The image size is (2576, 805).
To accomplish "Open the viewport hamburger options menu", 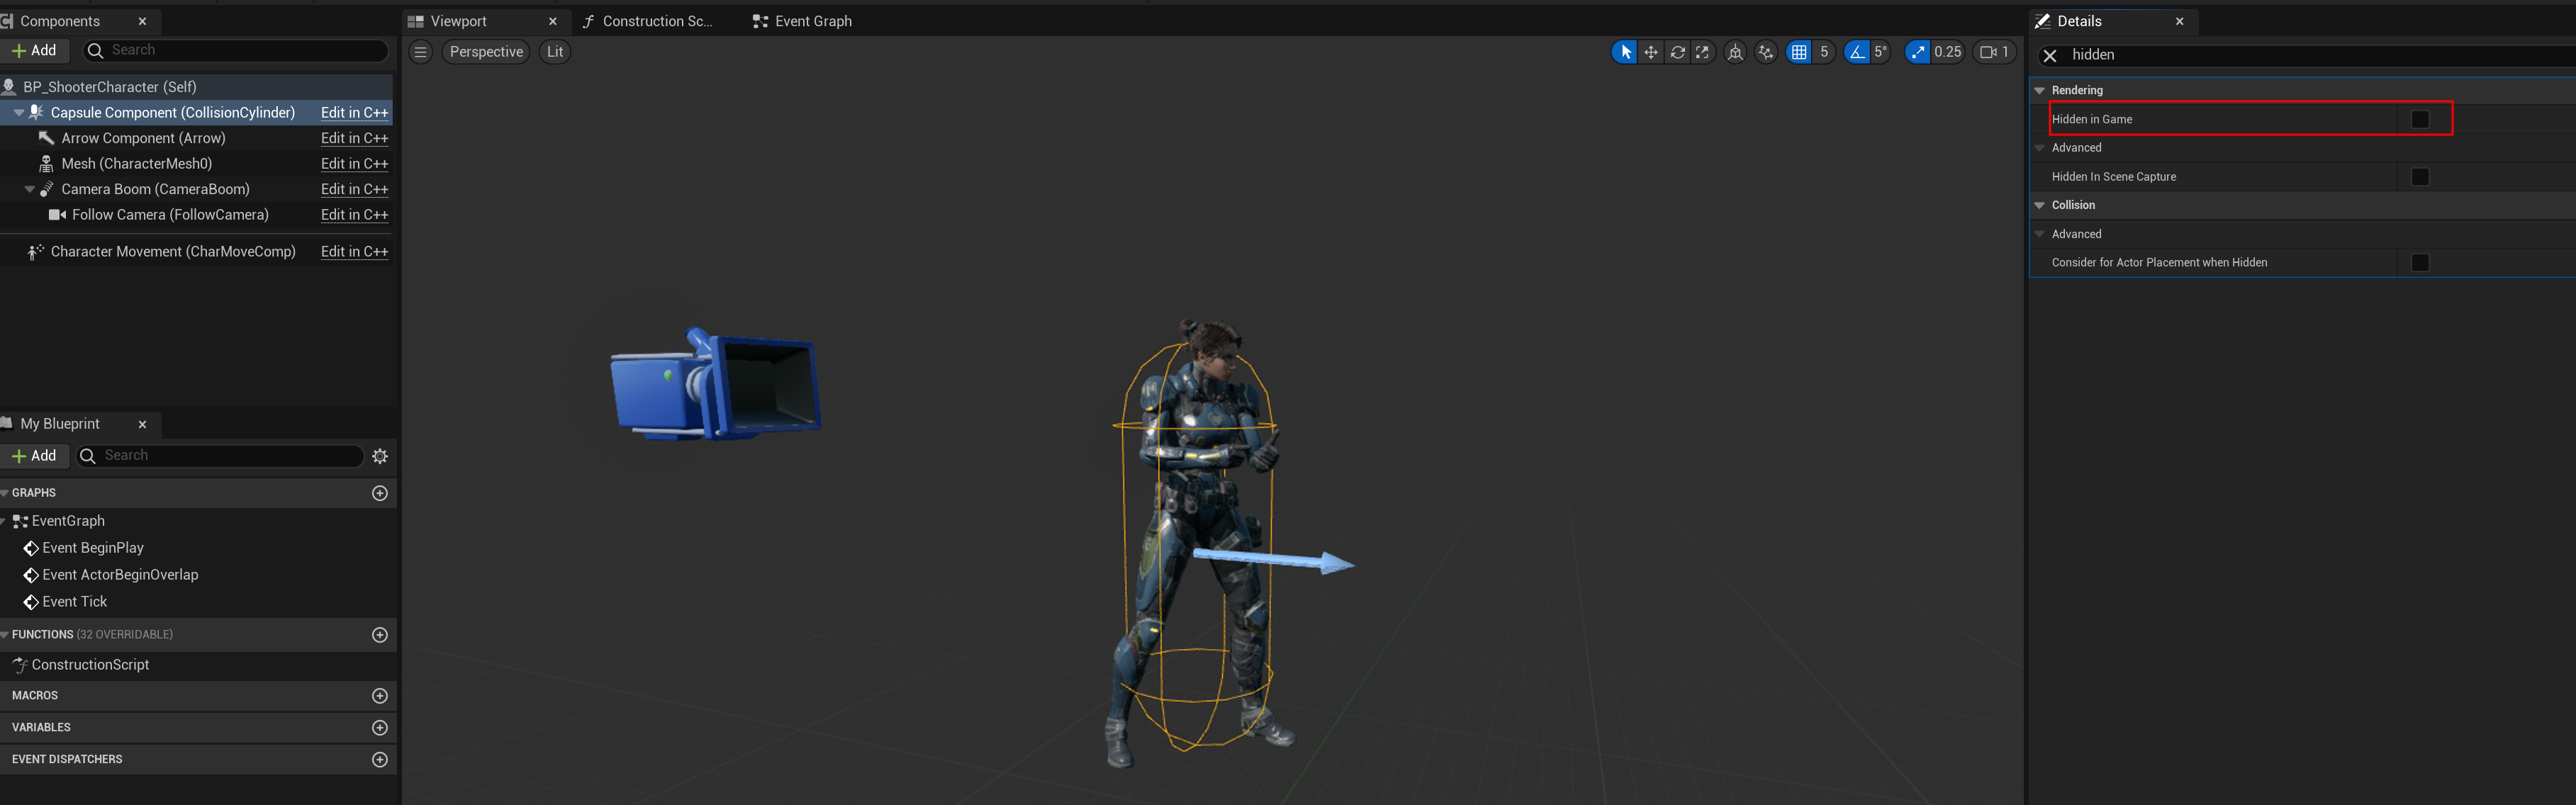I will click(421, 52).
